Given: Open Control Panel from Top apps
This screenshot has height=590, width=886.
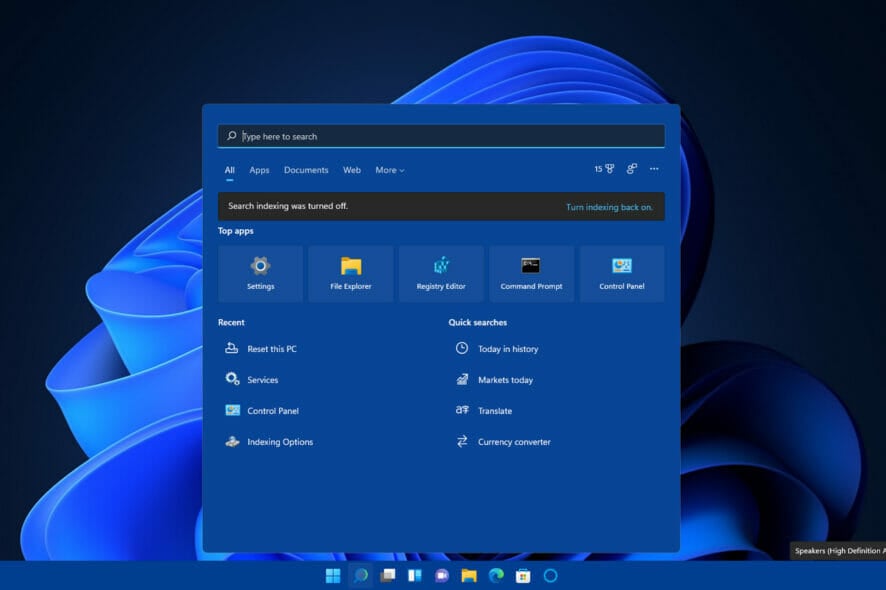Looking at the screenshot, I should (x=622, y=273).
